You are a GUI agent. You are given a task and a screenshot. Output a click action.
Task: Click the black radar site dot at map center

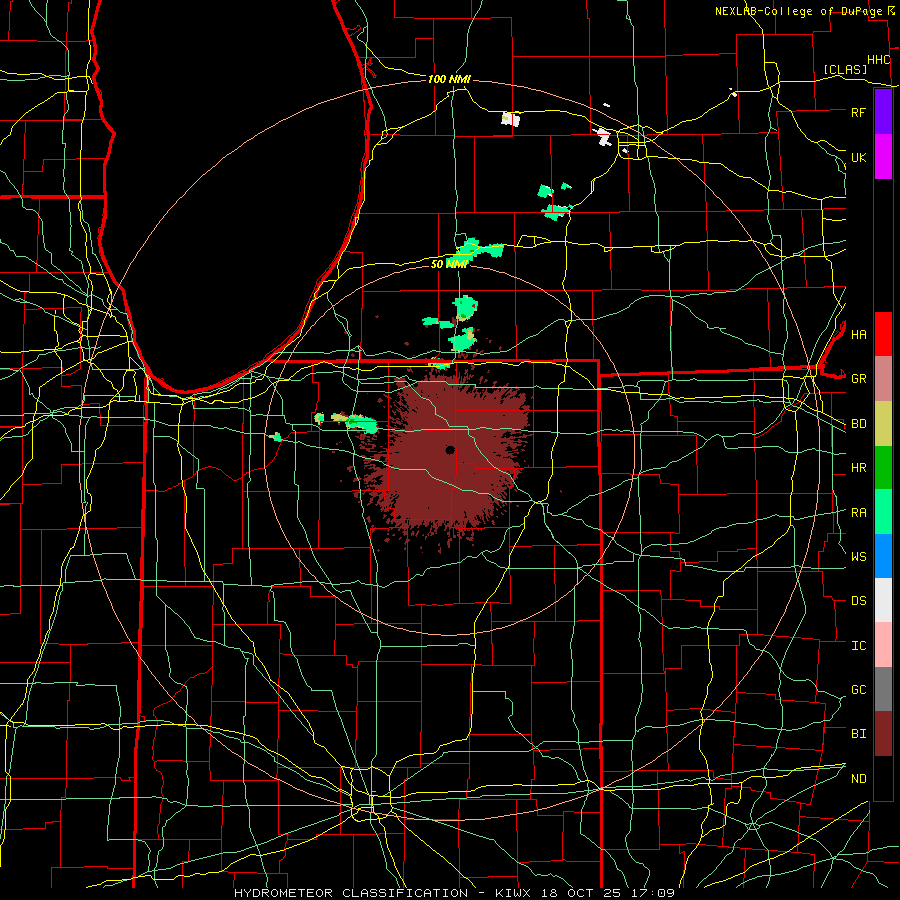click(450, 450)
